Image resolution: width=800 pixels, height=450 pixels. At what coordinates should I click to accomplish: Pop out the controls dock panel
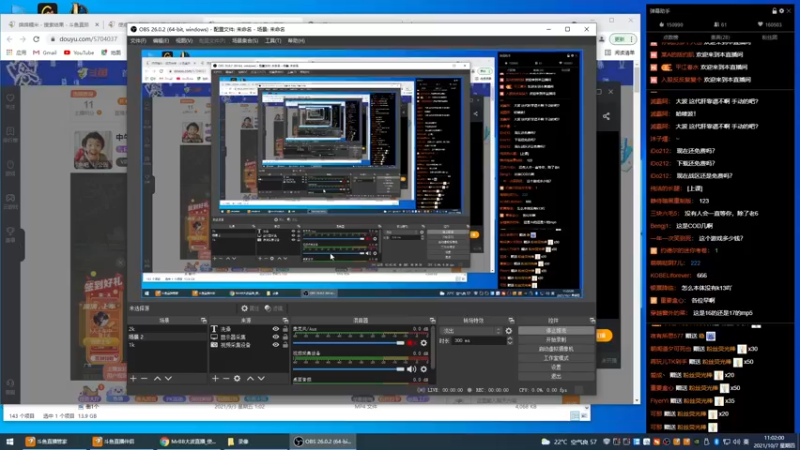click(x=592, y=320)
